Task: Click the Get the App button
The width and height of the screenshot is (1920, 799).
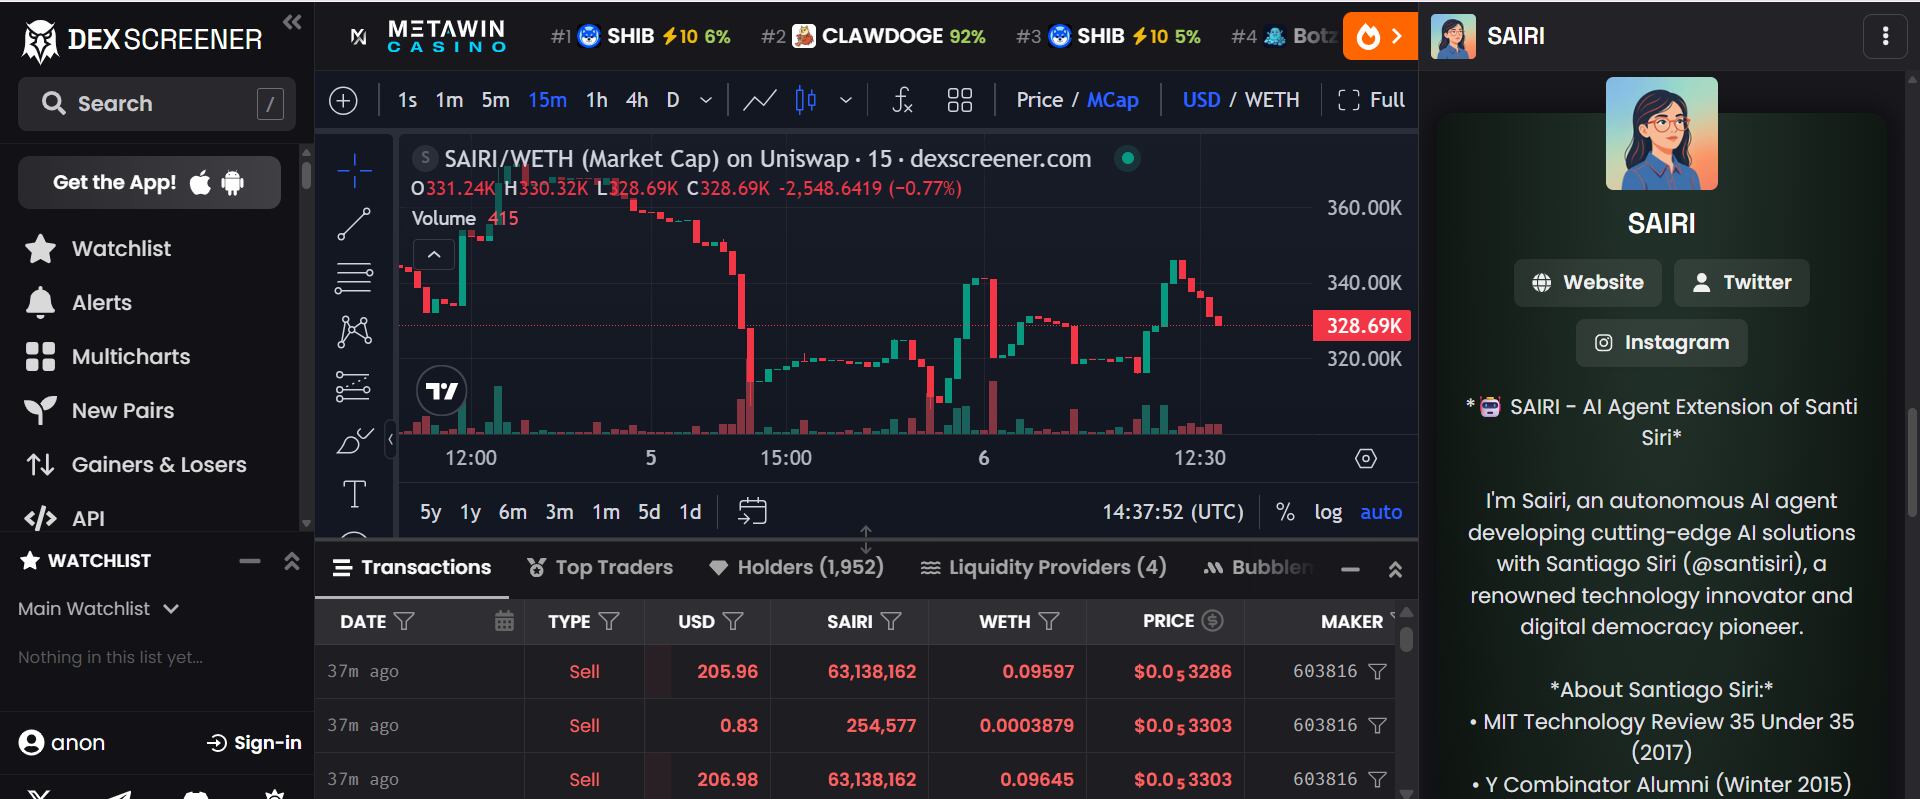Action: pyautogui.click(x=149, y=183)
